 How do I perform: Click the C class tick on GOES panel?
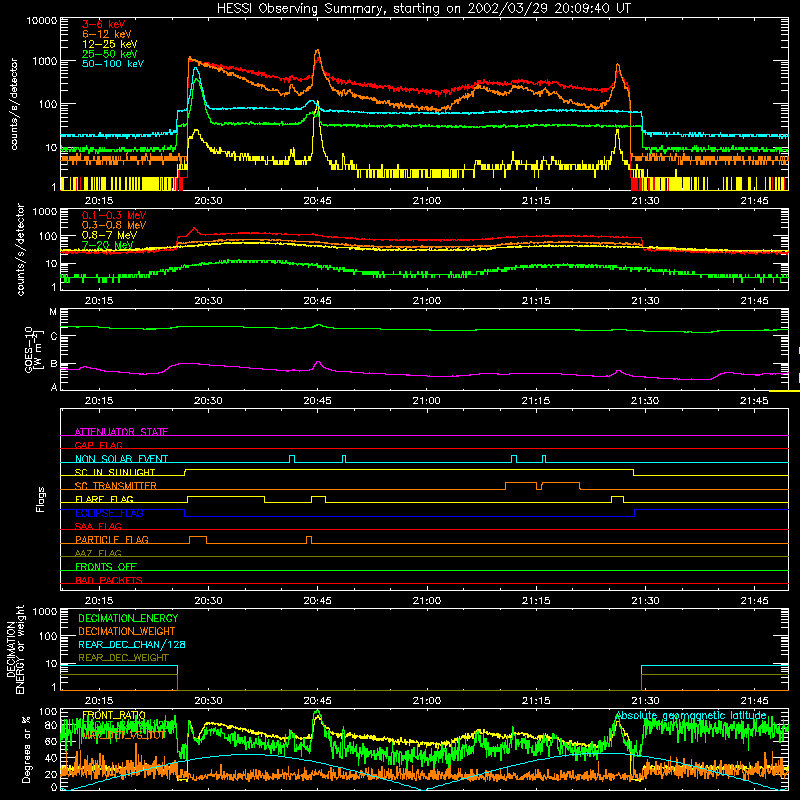53,336
